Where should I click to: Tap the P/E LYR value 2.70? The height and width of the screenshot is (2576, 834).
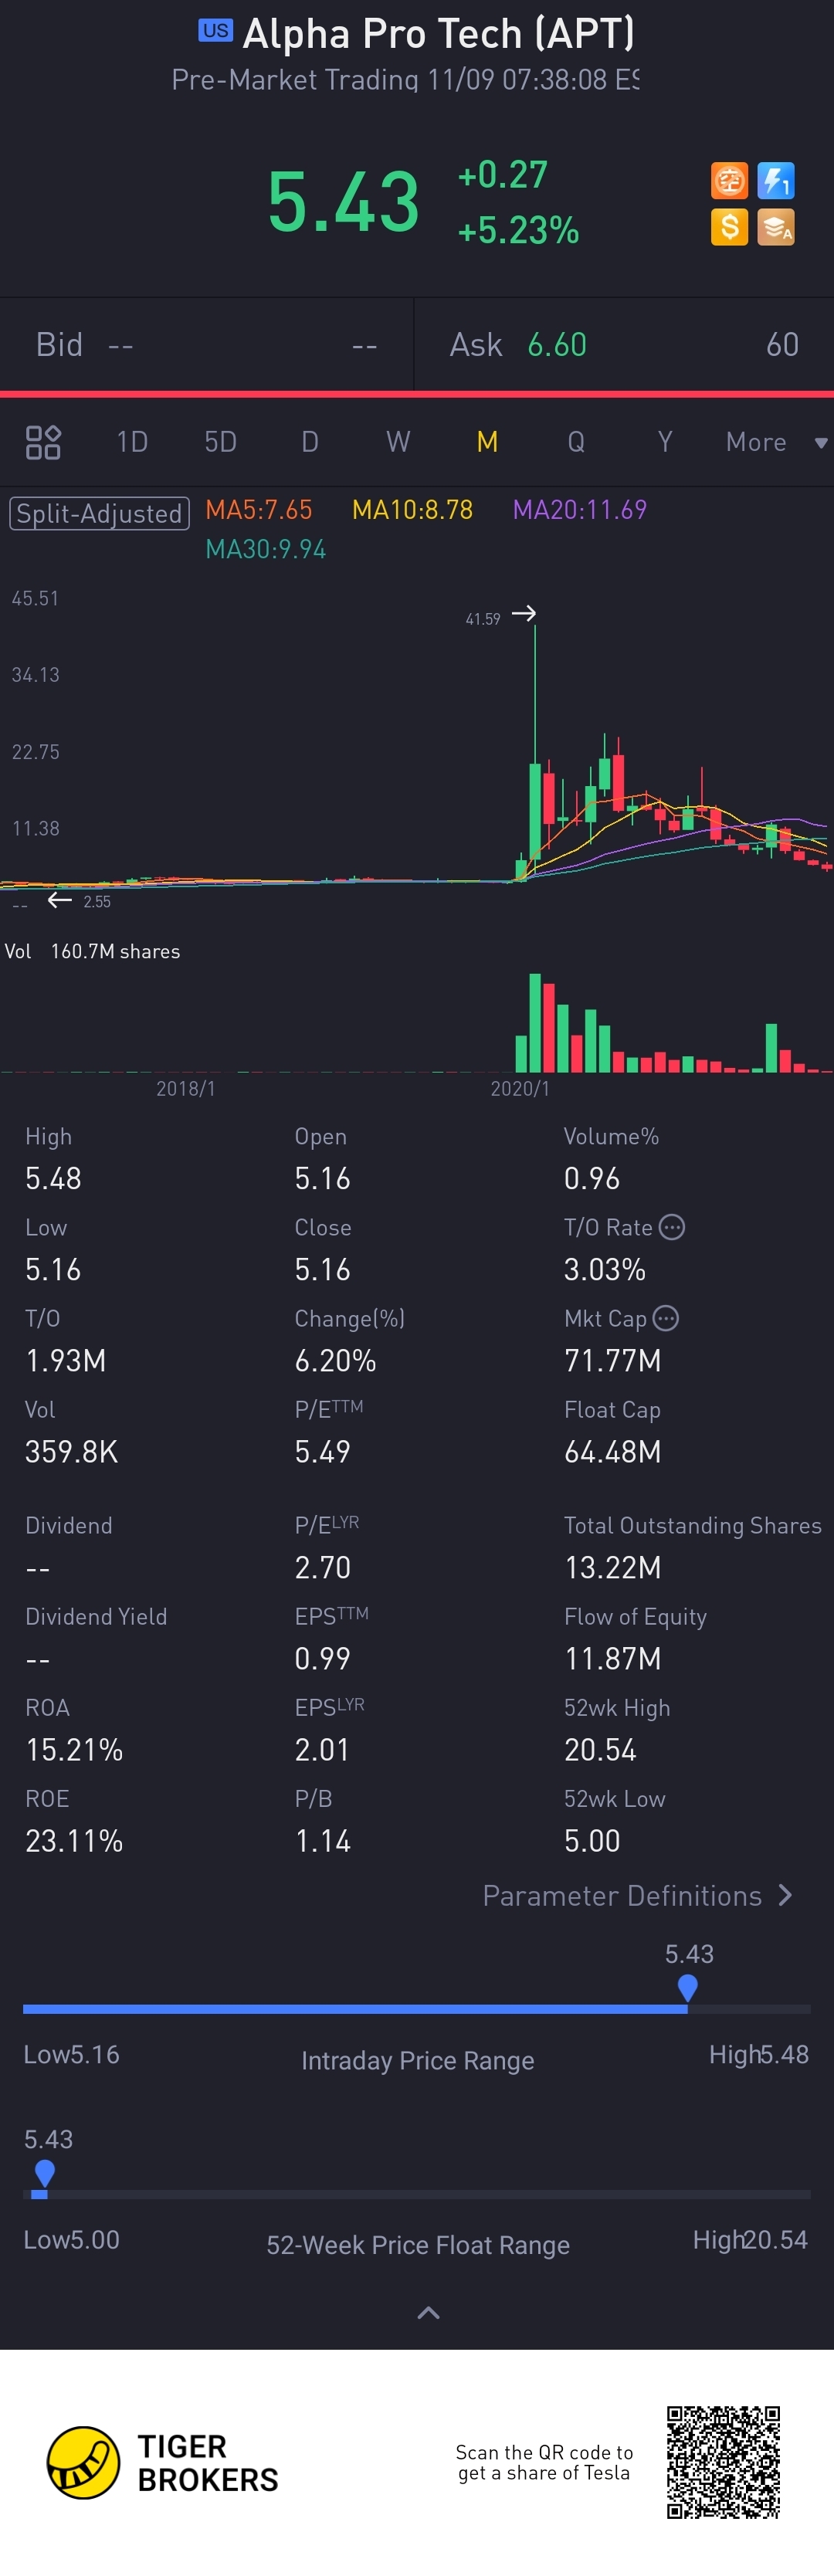322,1567
